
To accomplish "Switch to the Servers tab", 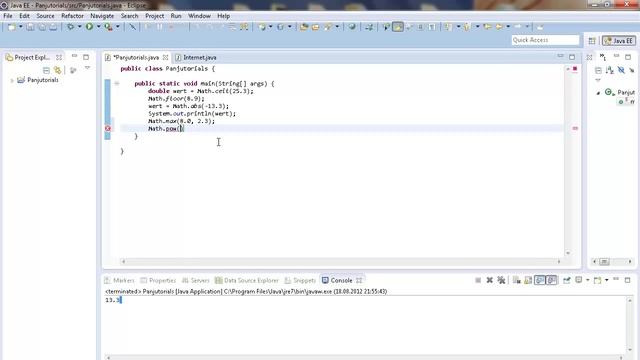I will tap(196, 280).
